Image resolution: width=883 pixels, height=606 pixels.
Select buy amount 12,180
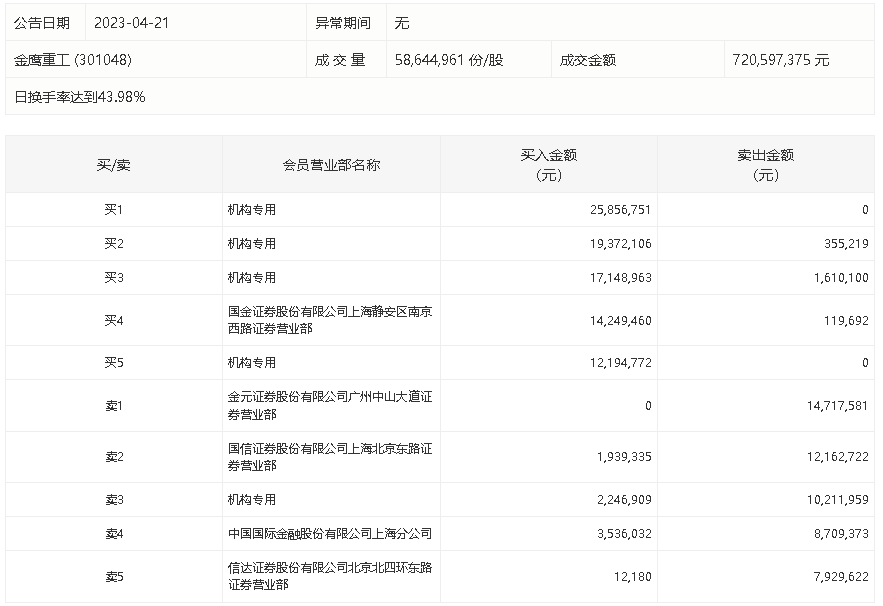pyautogui.click(x=632, y=577)
